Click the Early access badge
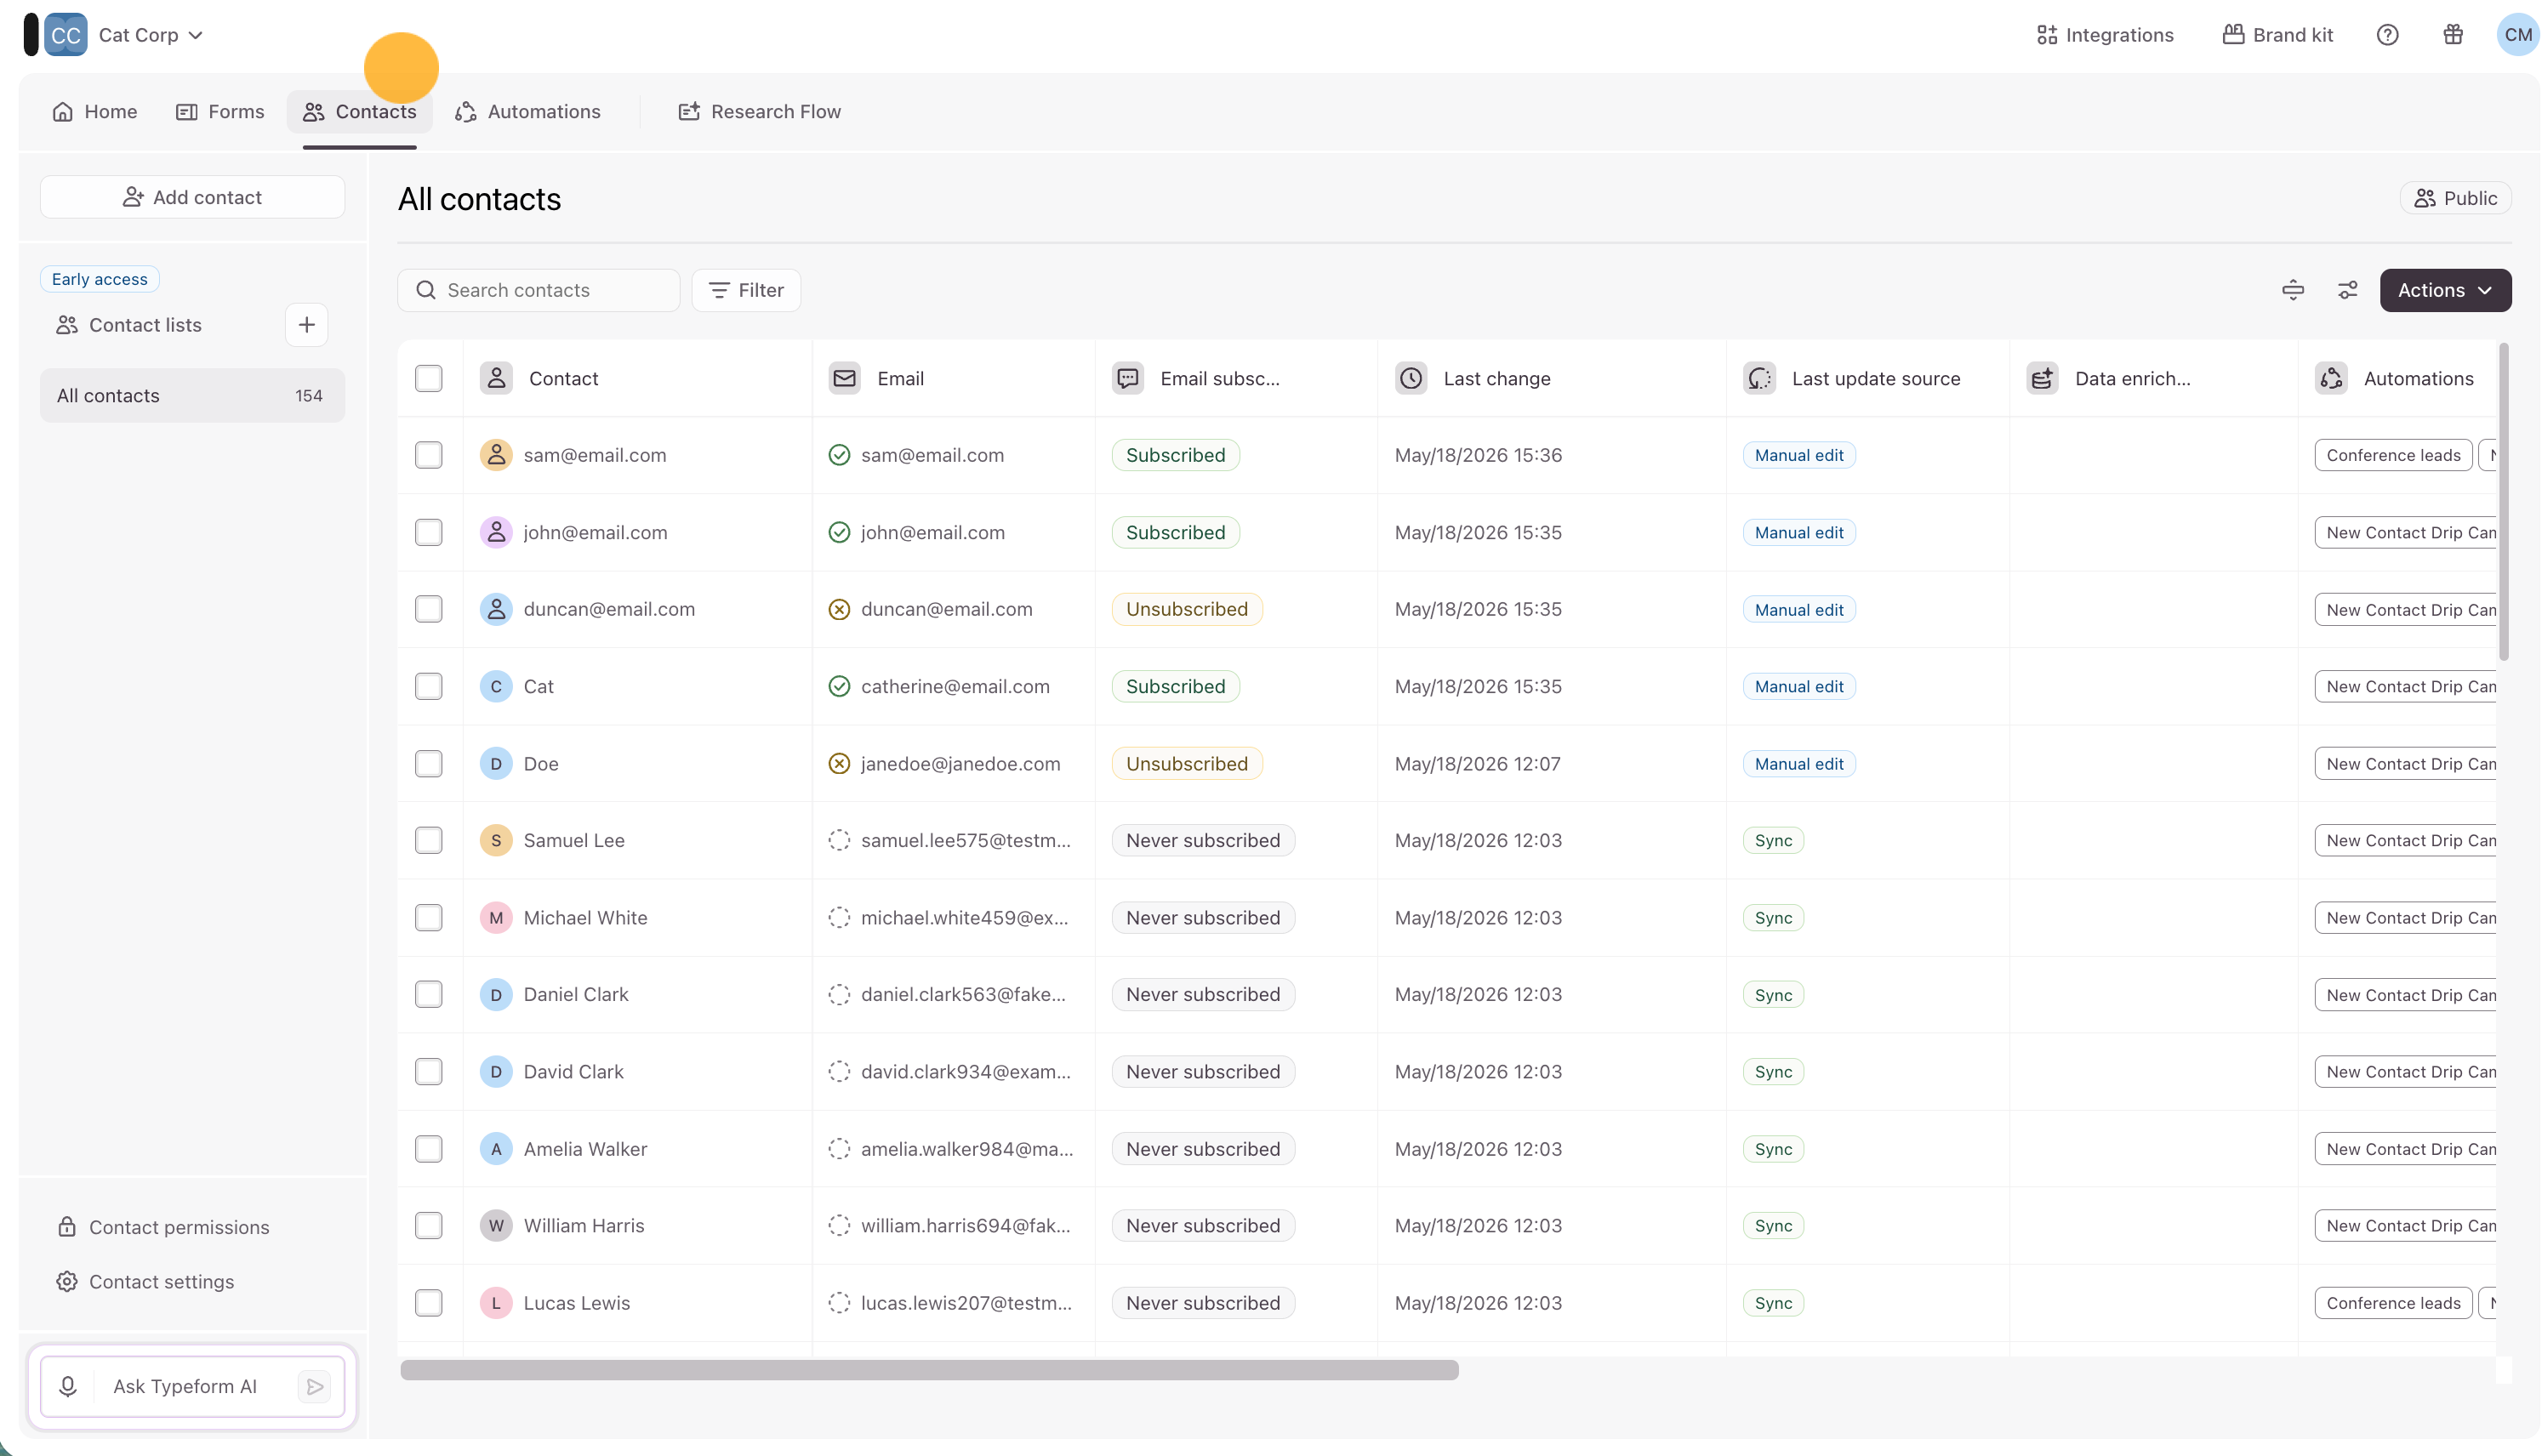Screen dimensions: 2542x1456 (x=99, y=279)
